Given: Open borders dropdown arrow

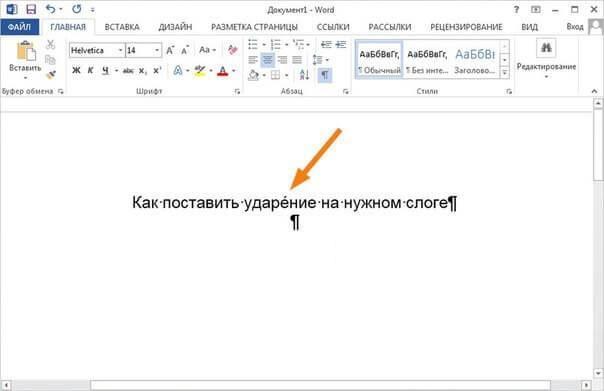Looking at the screenshot, I should [287, 75].
